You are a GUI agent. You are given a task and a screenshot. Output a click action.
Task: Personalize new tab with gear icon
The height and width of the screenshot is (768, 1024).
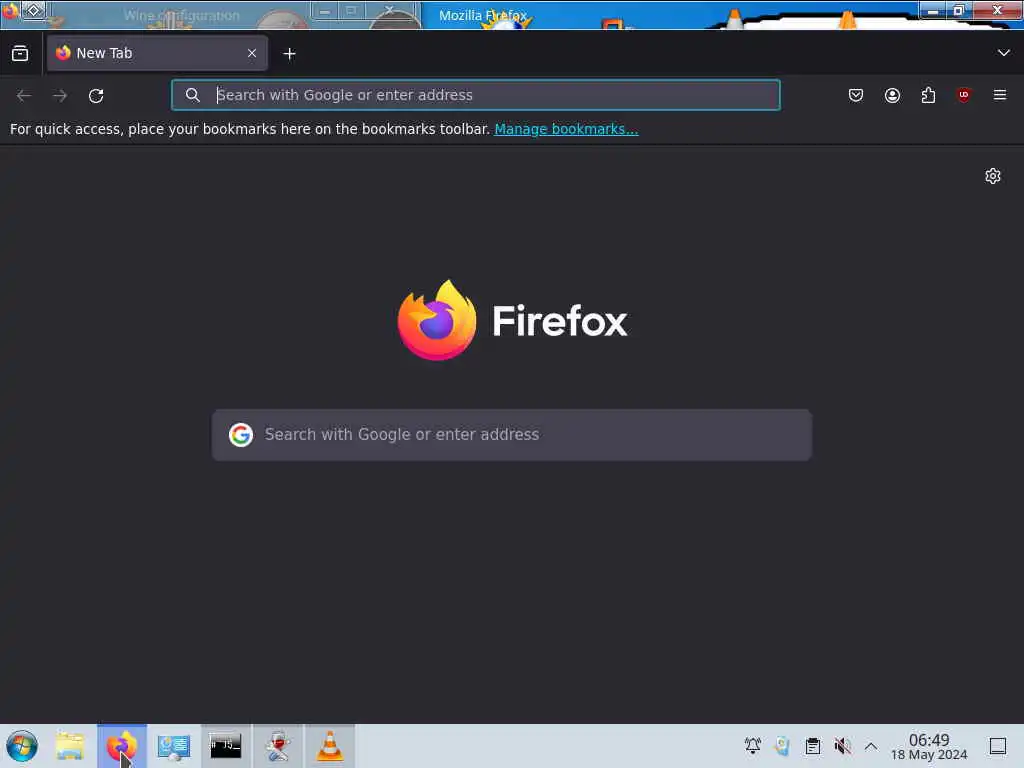pos(993,176)
